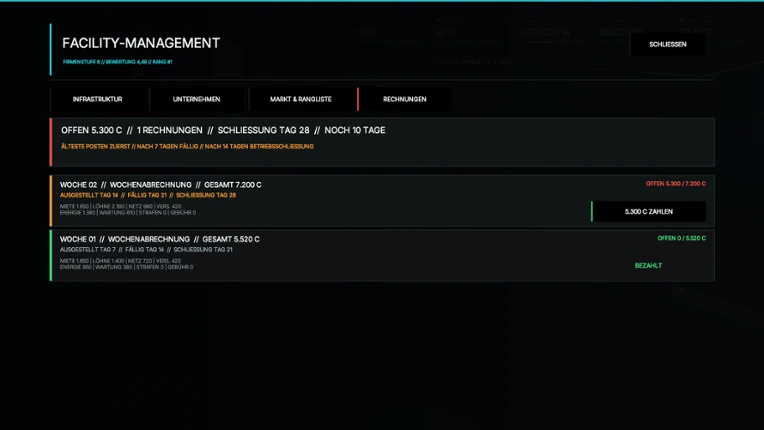Select the Markt & Rangliste tab

click(x=301, y=99)
